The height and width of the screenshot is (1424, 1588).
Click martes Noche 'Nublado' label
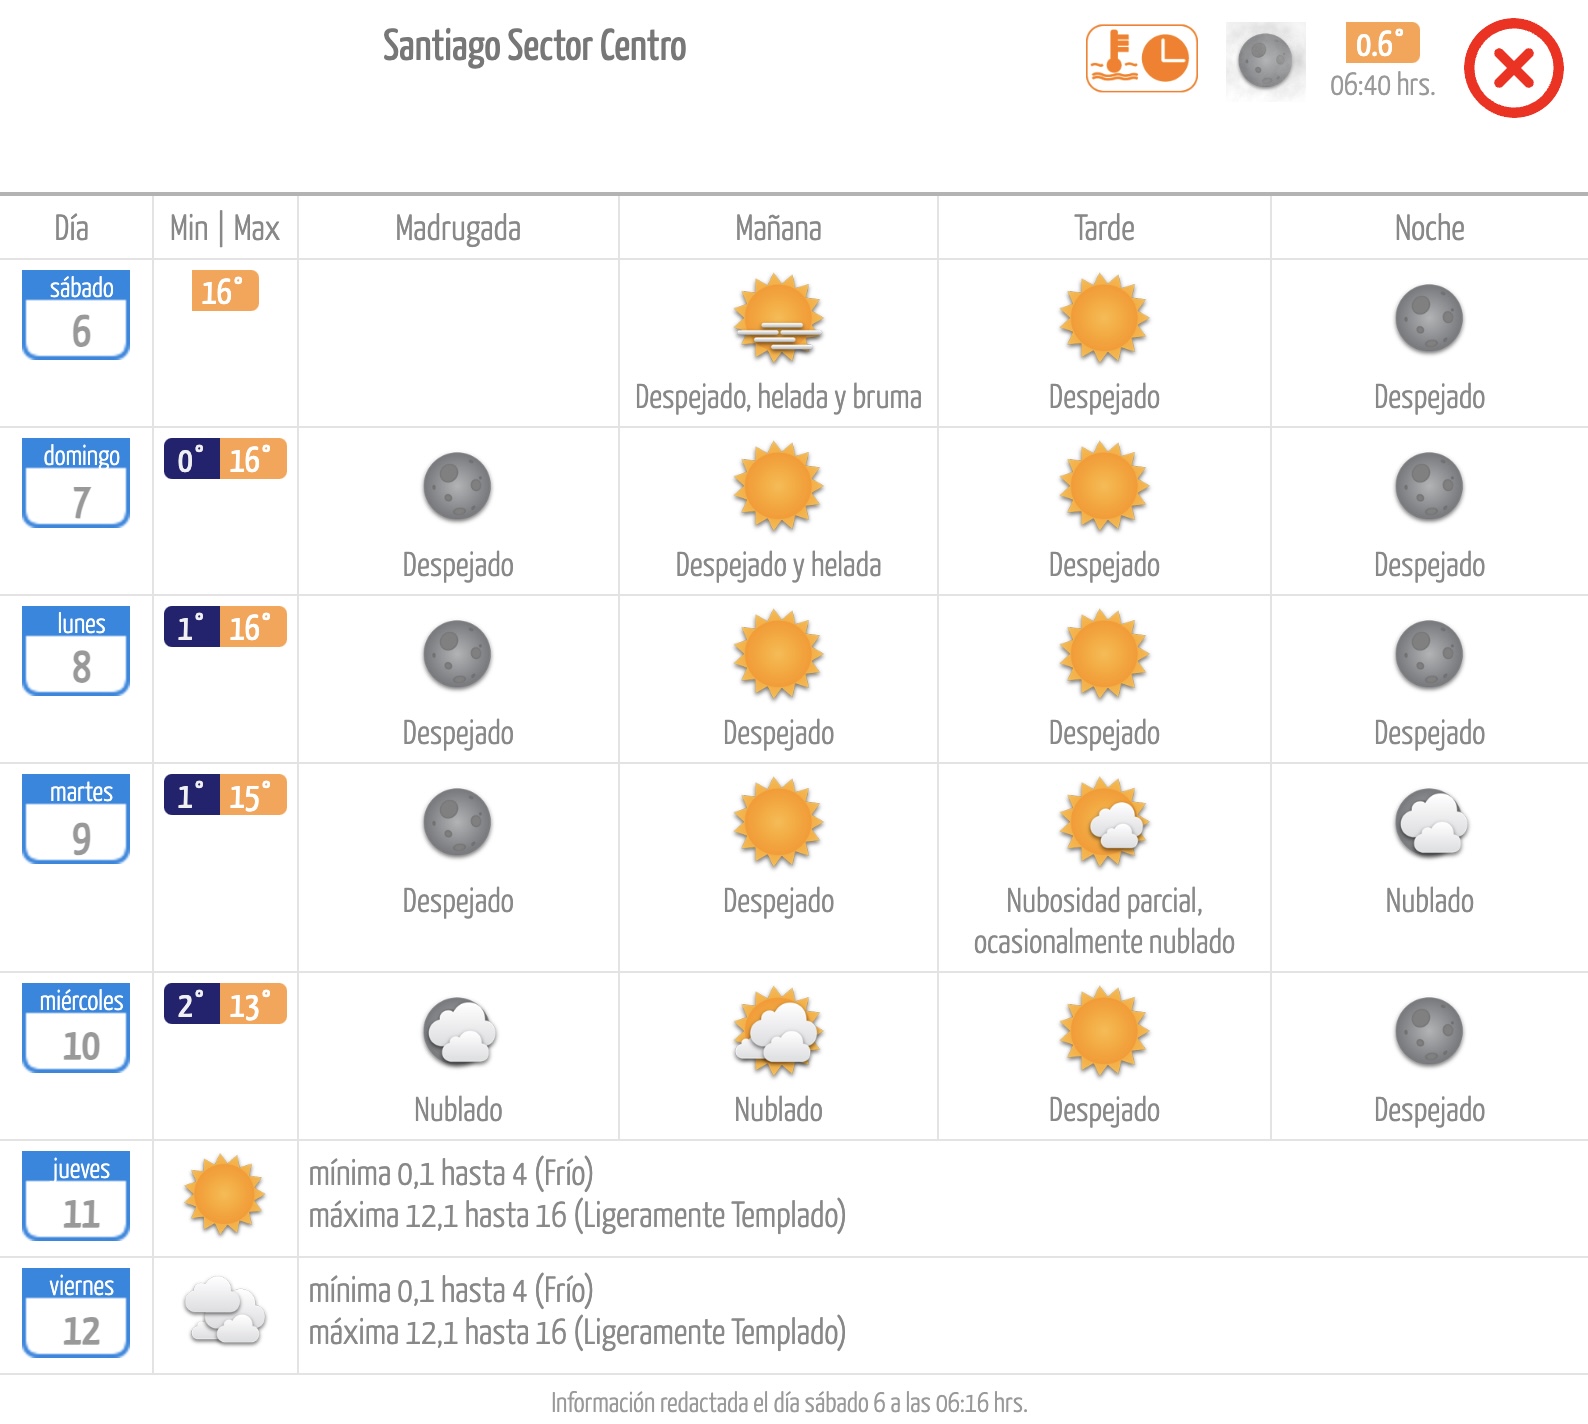pyautogui.click(x=1429, y=901)
